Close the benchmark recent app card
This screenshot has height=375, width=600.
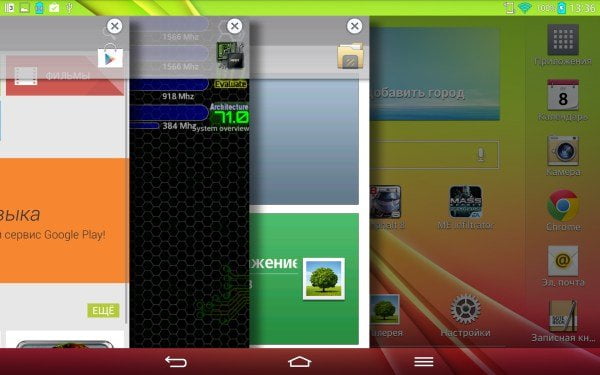click(234, 26)
